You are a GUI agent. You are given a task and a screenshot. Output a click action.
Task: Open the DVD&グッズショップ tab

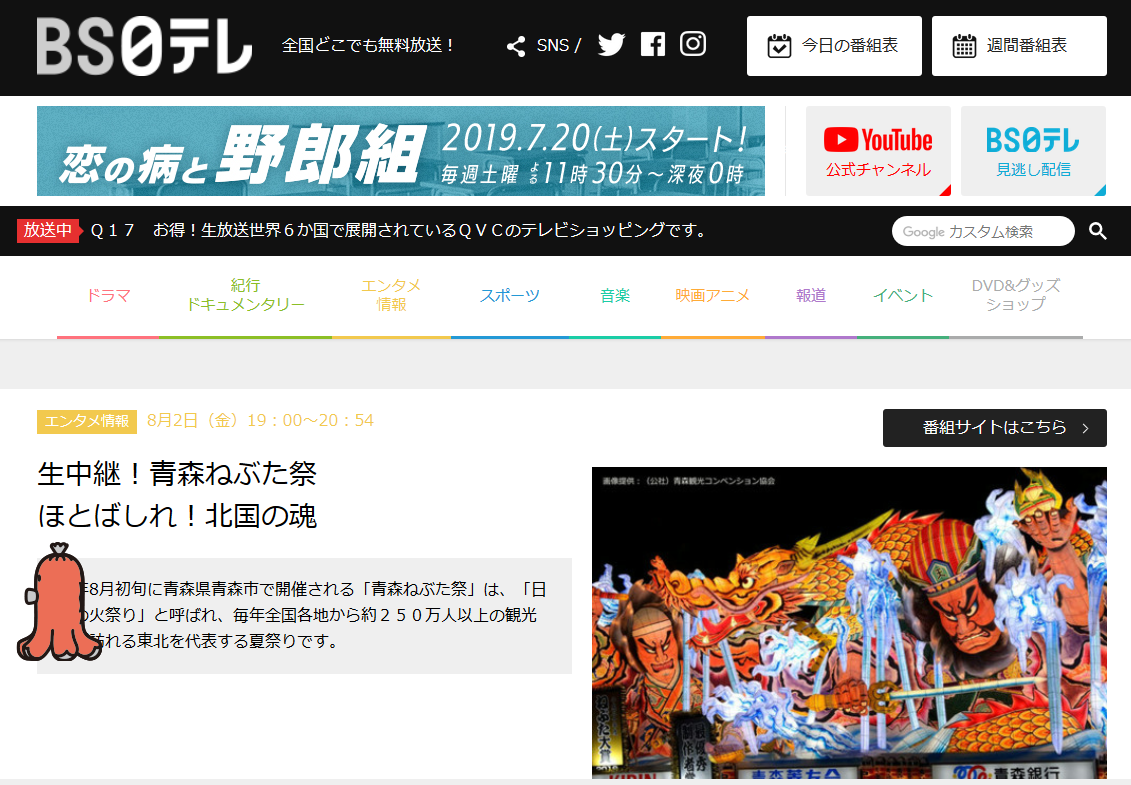pos(1015,296)
